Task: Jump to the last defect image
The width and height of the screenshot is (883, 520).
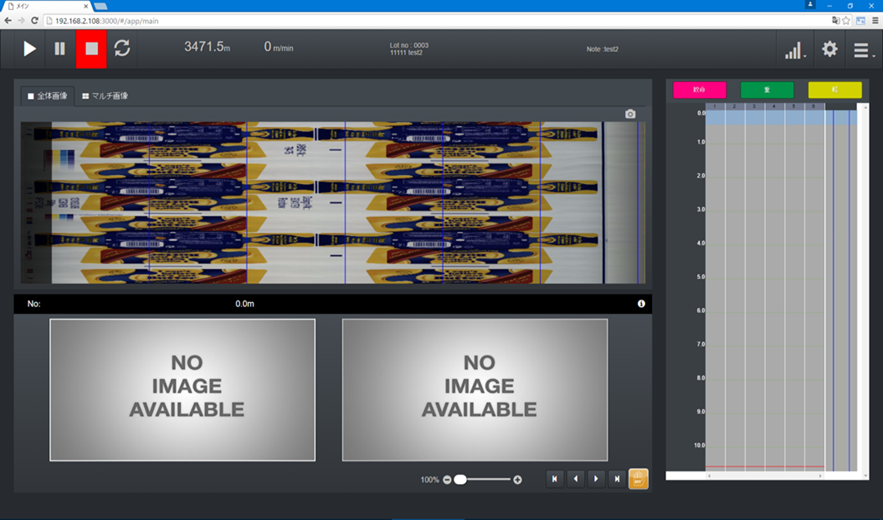Action: coord(617,479)
